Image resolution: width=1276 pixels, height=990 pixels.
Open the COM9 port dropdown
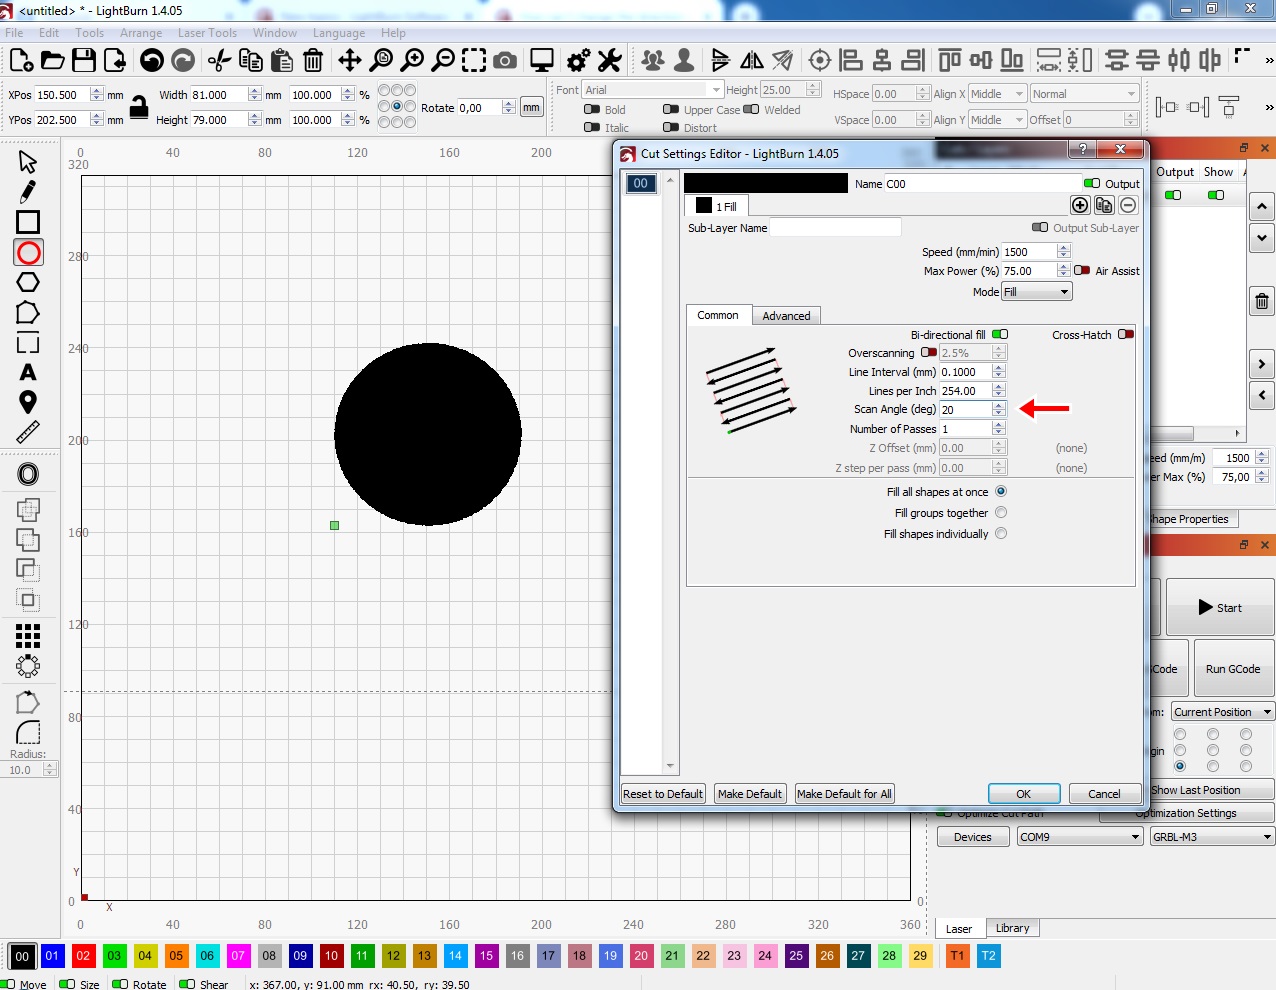pos(1080,837)
